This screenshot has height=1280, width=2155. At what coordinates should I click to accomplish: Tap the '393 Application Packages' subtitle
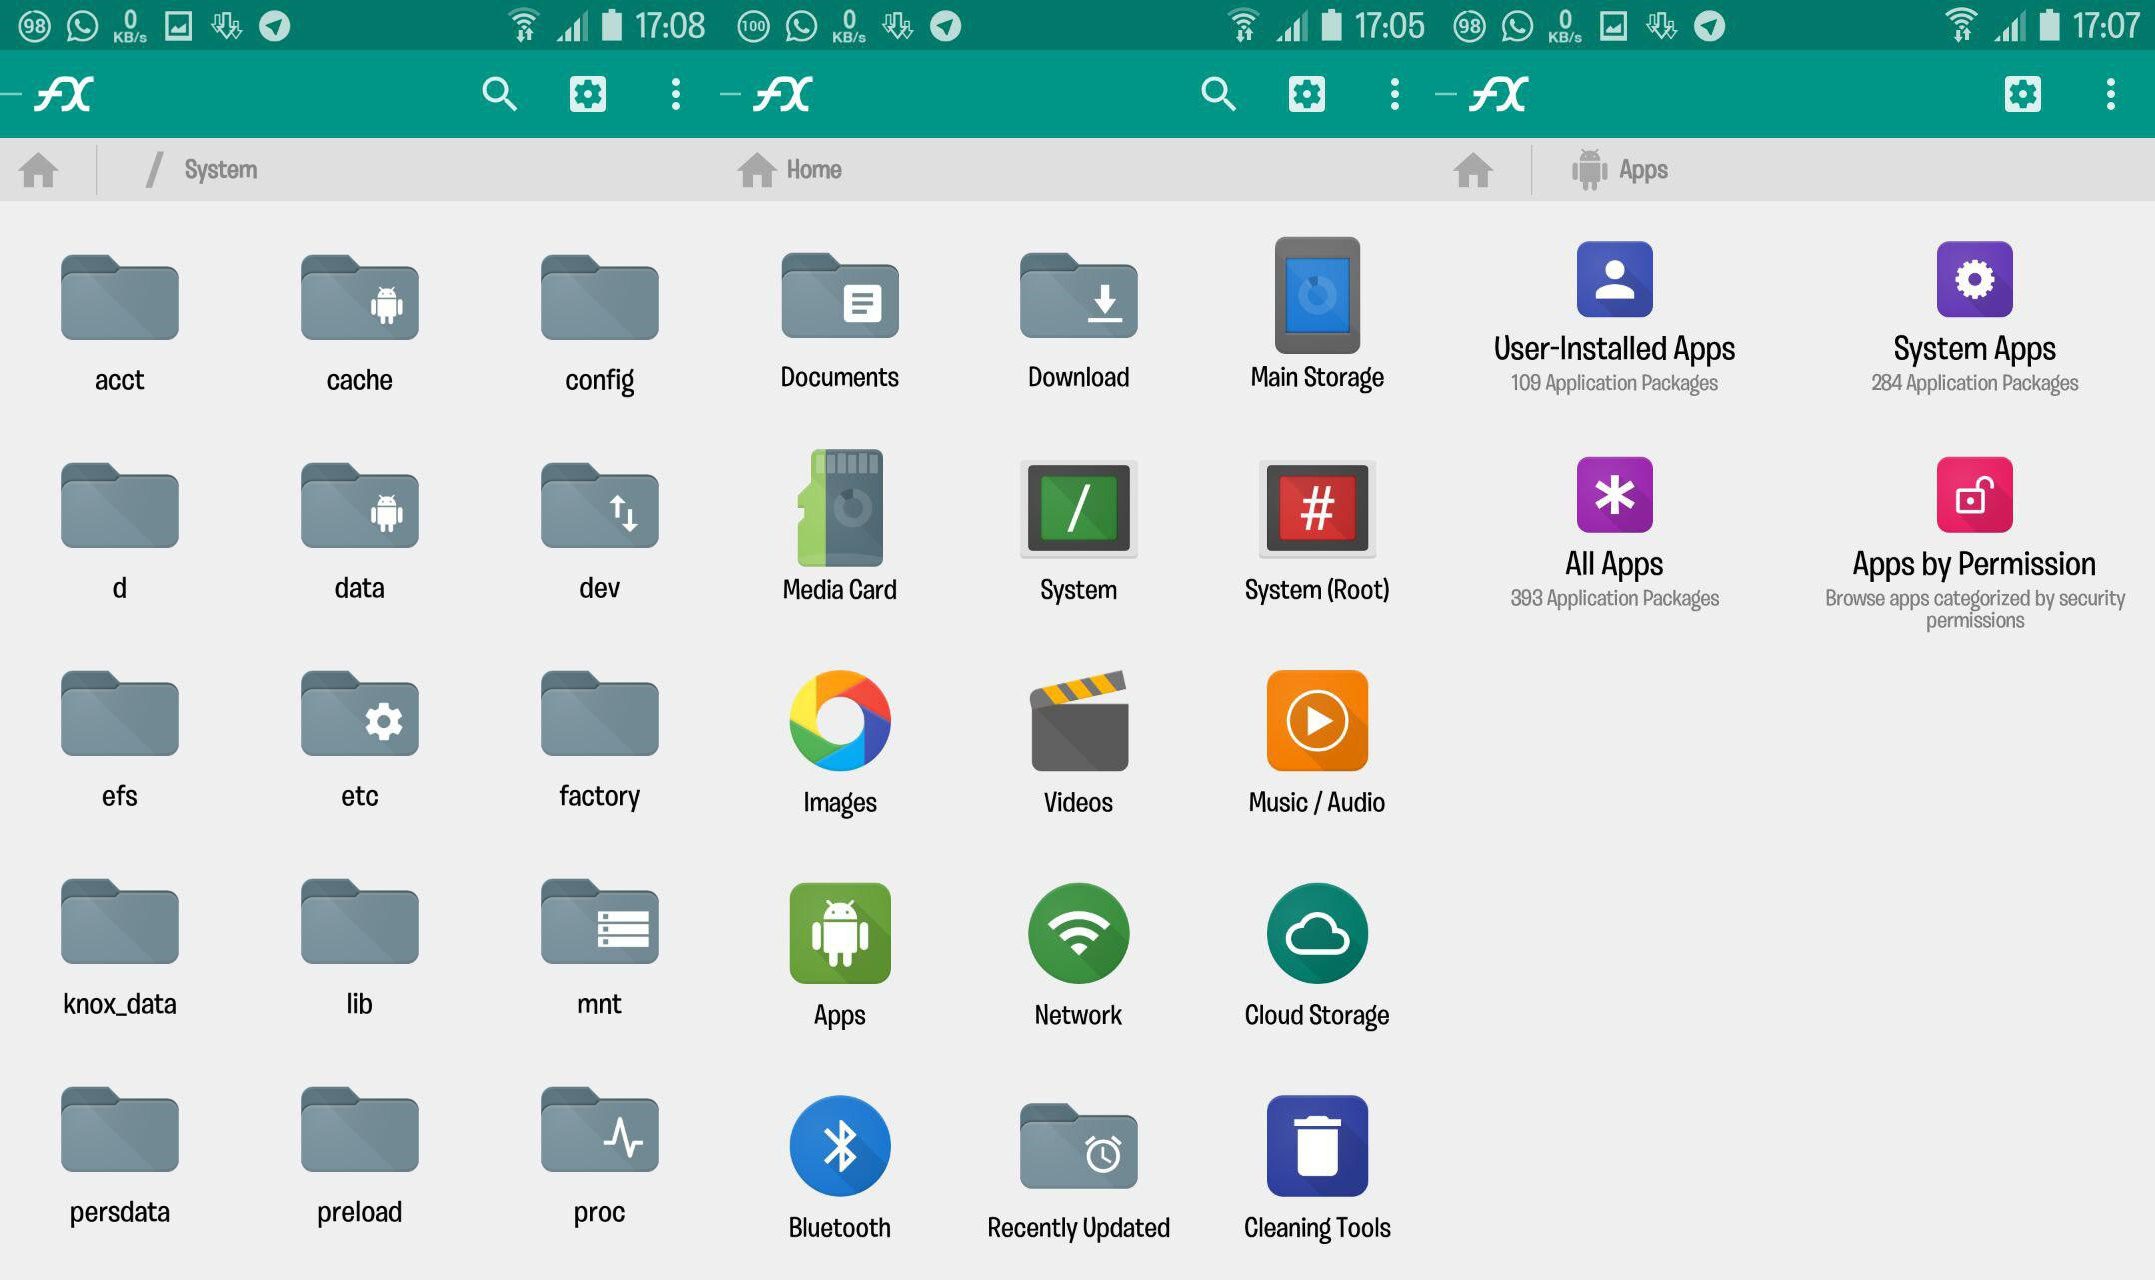point(1614,598)
